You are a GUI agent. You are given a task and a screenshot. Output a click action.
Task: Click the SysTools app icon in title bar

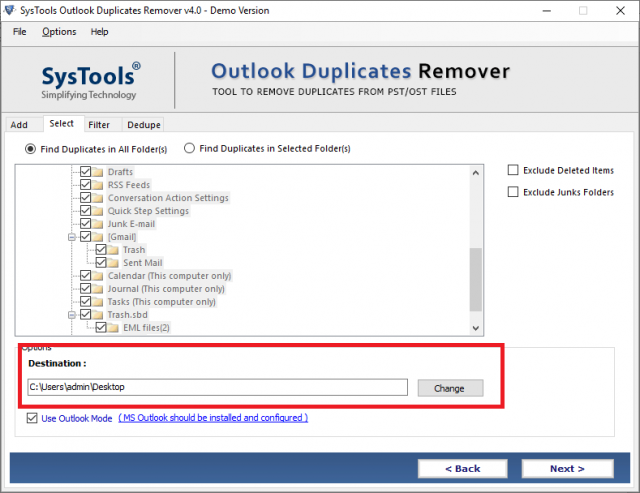point(10,10)
